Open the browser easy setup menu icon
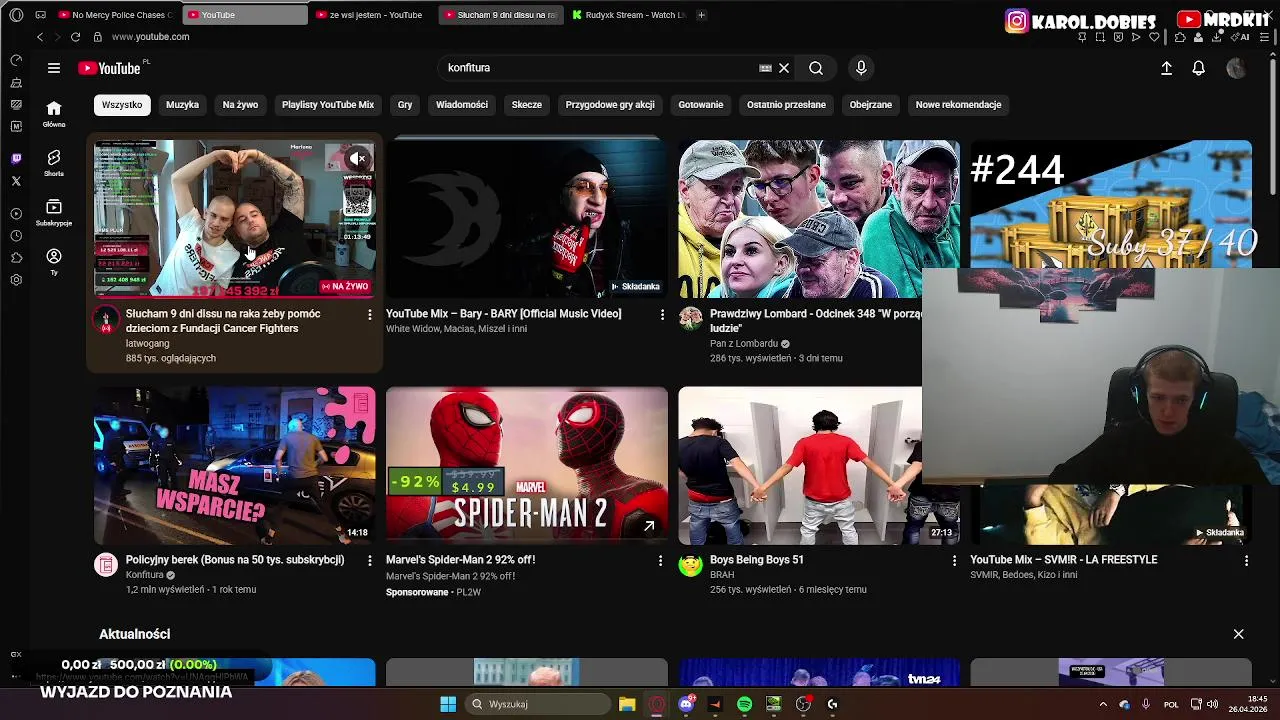This screenshot has width=1280, height=720. (1263, 37)
